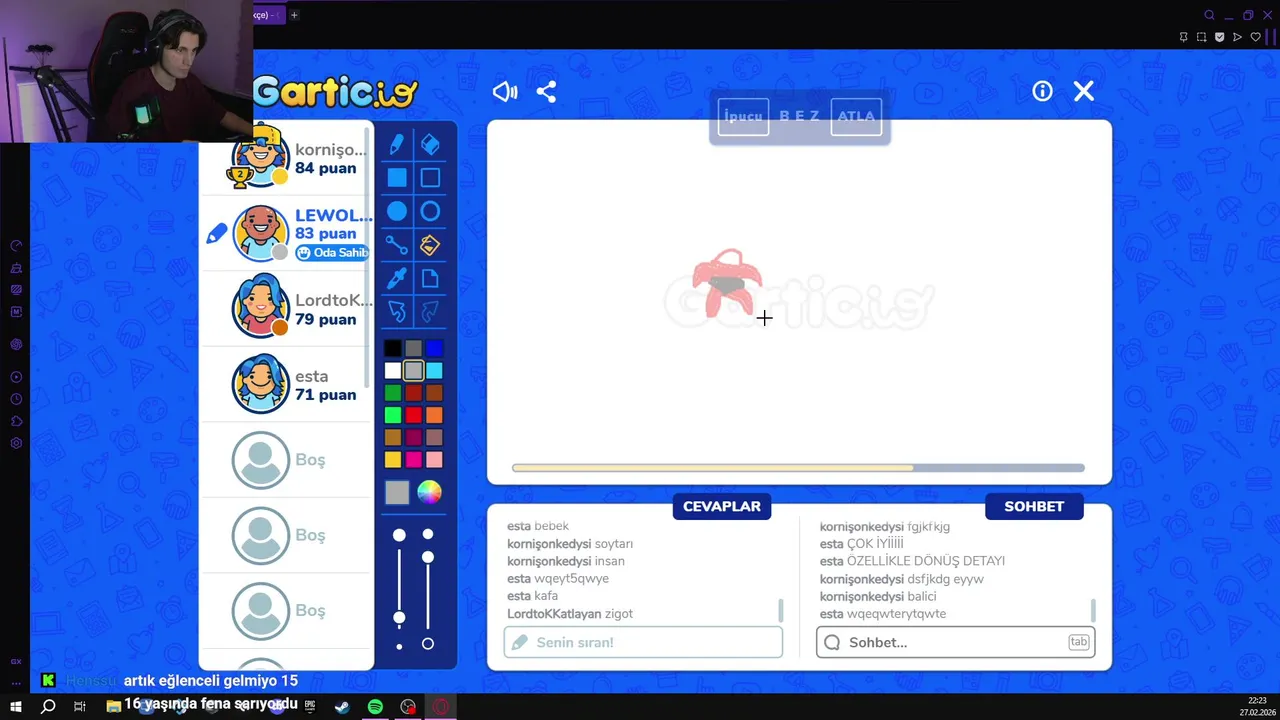
Task: Click the Gartic.io logo
Action: [335, 92]
